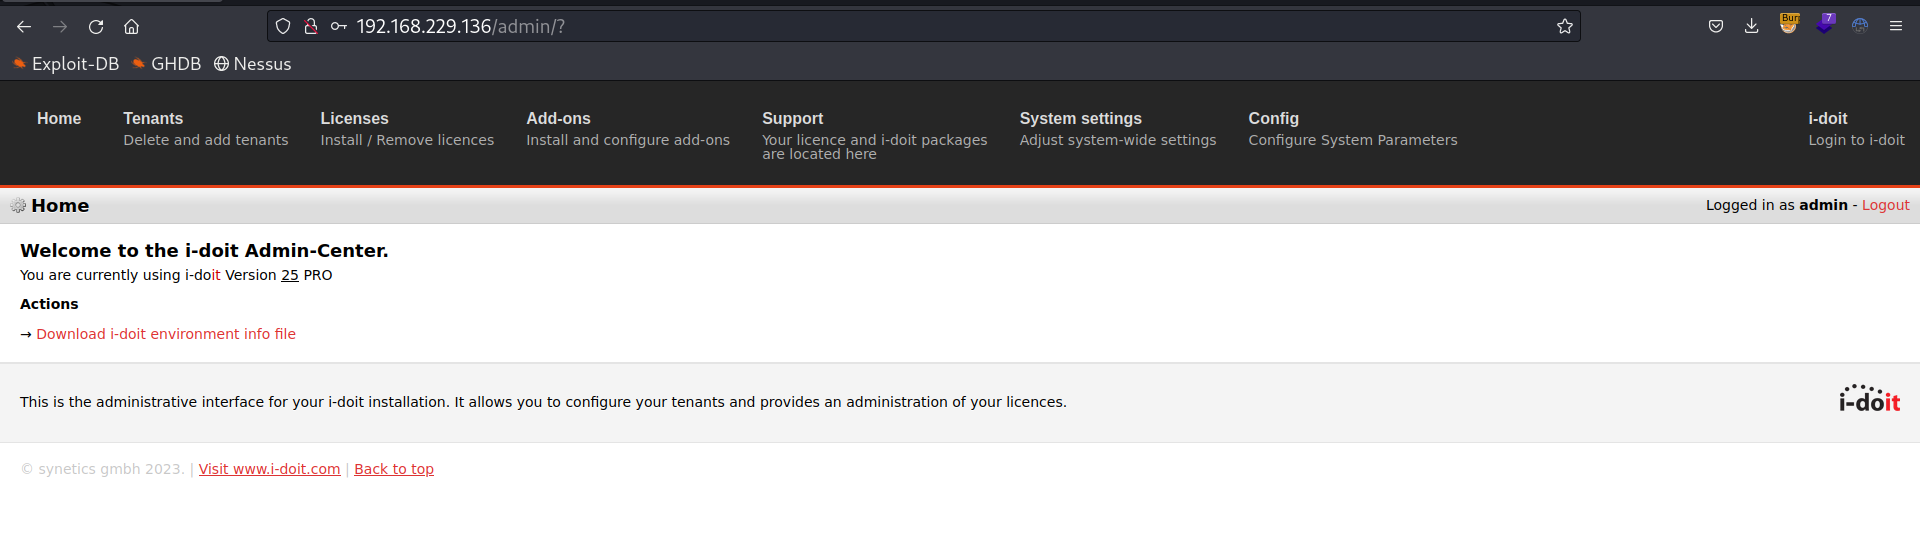This screenshot has height=548, width=1920.
Task: Click the gear icon beside Home heading
Action: pos(18,205)
